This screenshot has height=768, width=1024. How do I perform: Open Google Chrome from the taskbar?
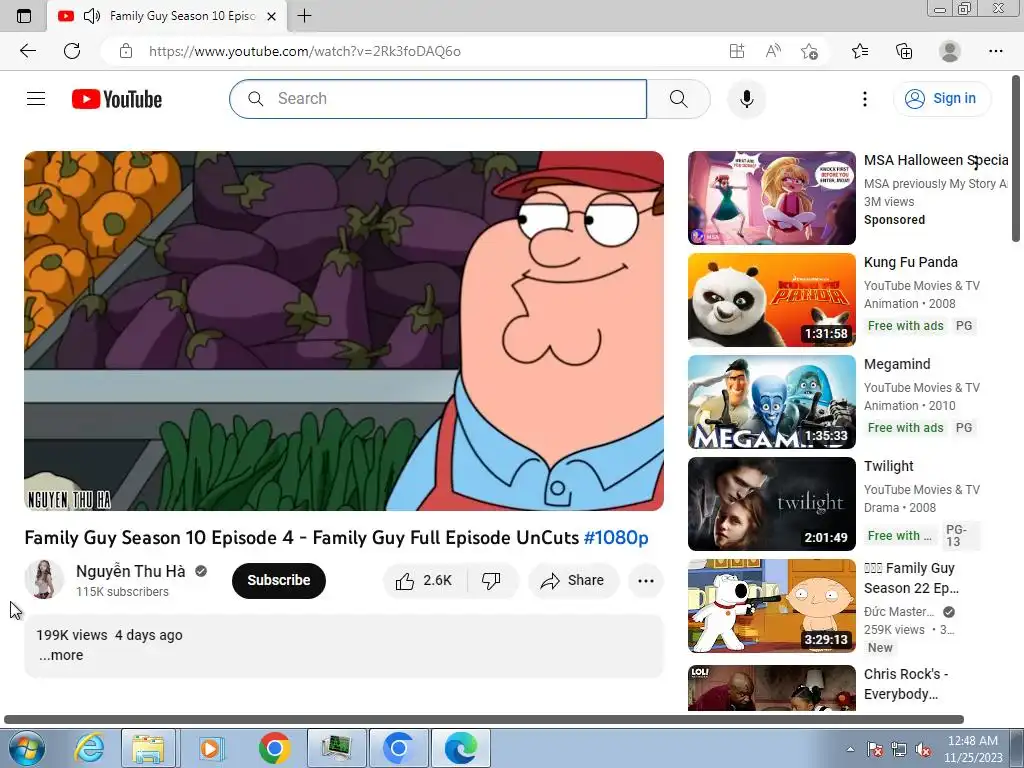click(x=274, y=748)
